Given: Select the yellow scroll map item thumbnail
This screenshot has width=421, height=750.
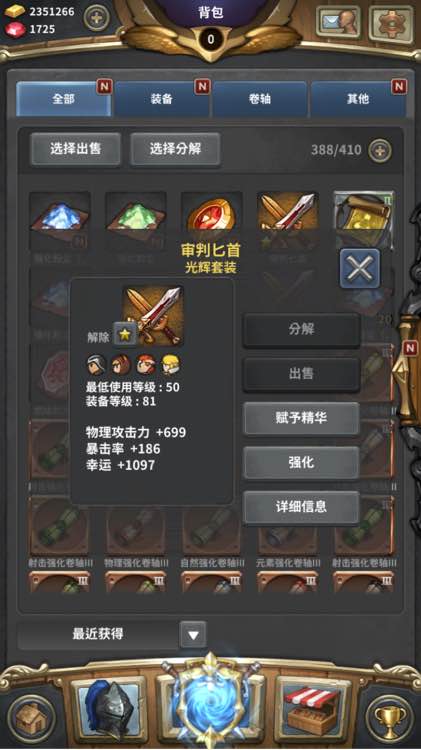Looking at the screenshot, I should [x=364, y=219].
